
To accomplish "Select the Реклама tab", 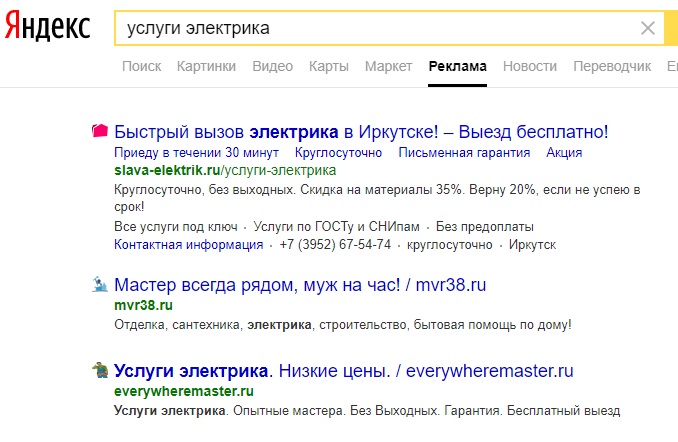I will pyautogui.click(x=457, y=66).
